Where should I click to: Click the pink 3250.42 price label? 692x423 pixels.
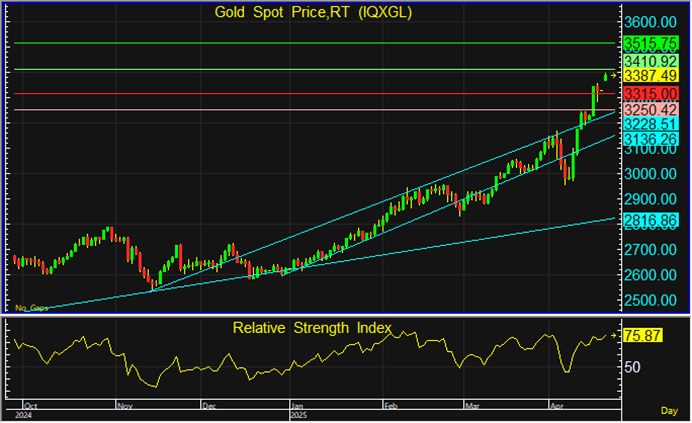pyautogui.click(x=650, y=109)
